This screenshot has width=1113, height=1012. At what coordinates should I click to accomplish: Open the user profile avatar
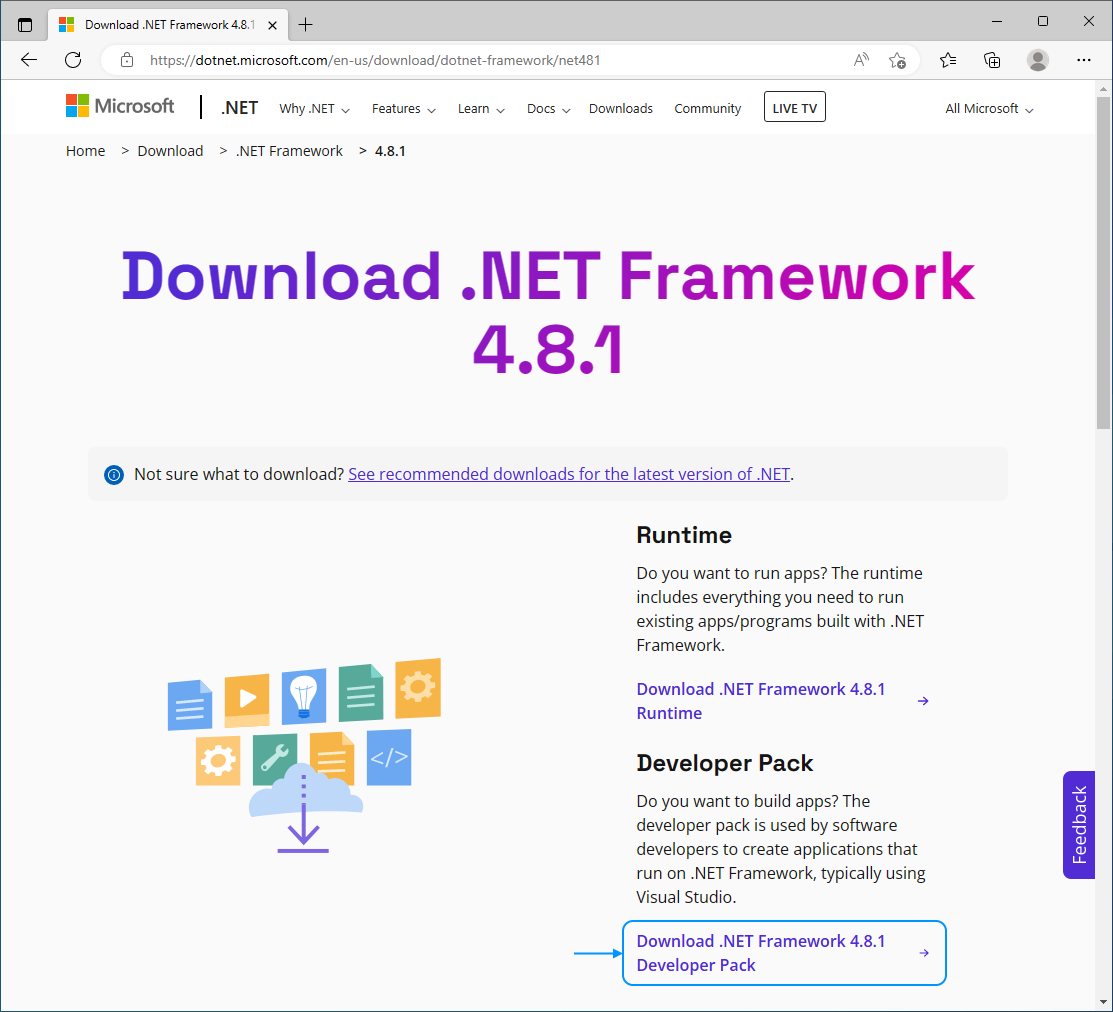tap(1038, 60)
